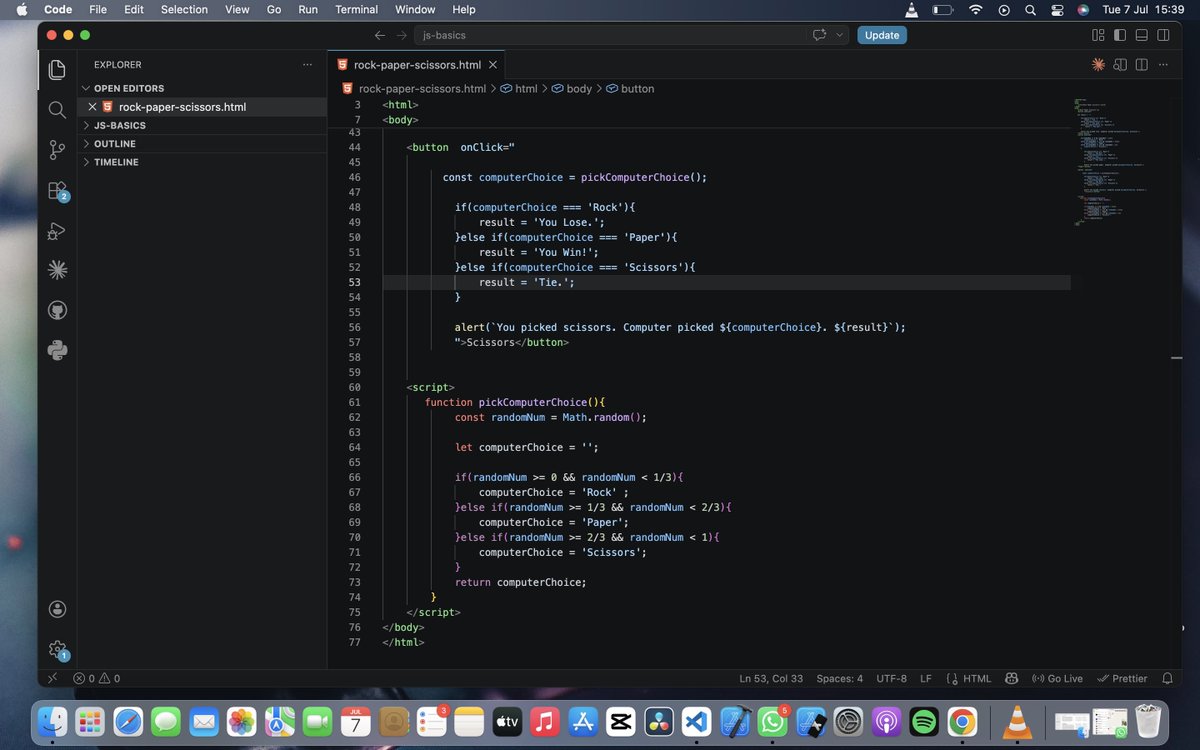Open the Run and Debug view
This screenshot has width=1200, height=750.
[57, 230]
